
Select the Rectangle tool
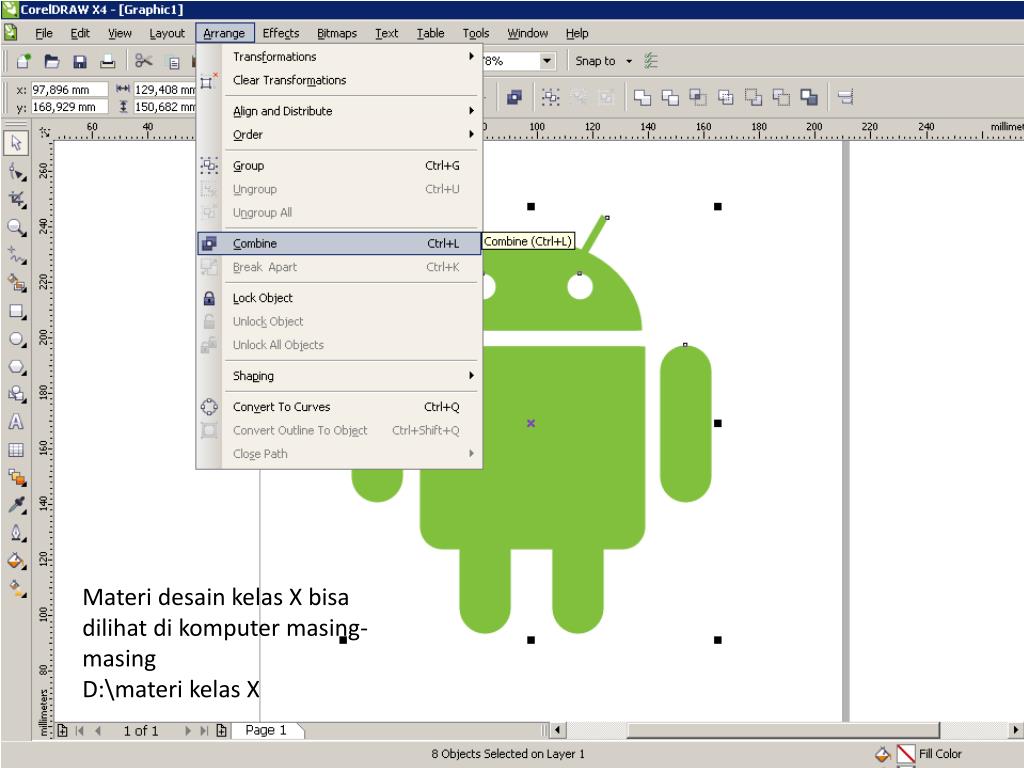(16, 312)
